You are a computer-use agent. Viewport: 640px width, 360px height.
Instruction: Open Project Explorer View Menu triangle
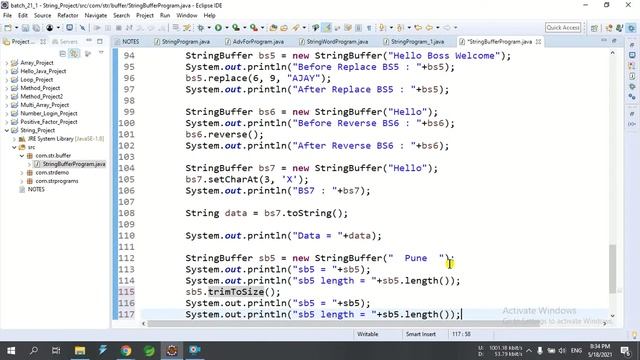click(x=101, y=53)
